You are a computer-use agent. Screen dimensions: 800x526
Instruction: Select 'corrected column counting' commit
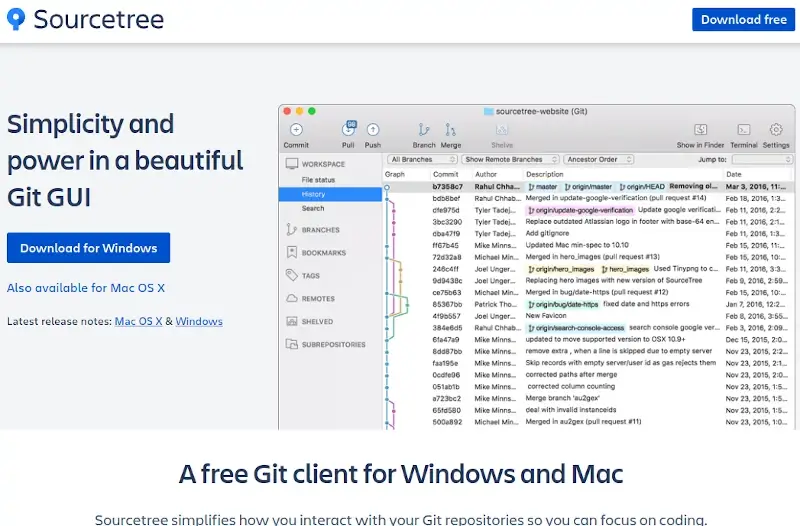click(x=588, y=386)
